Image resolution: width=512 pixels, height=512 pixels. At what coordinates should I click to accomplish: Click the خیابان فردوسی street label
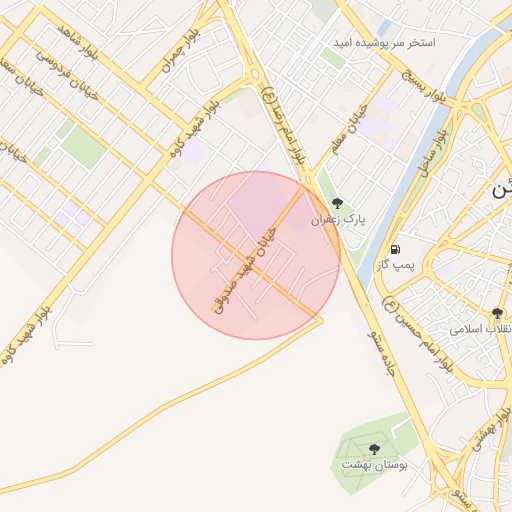tap(68, 76)
